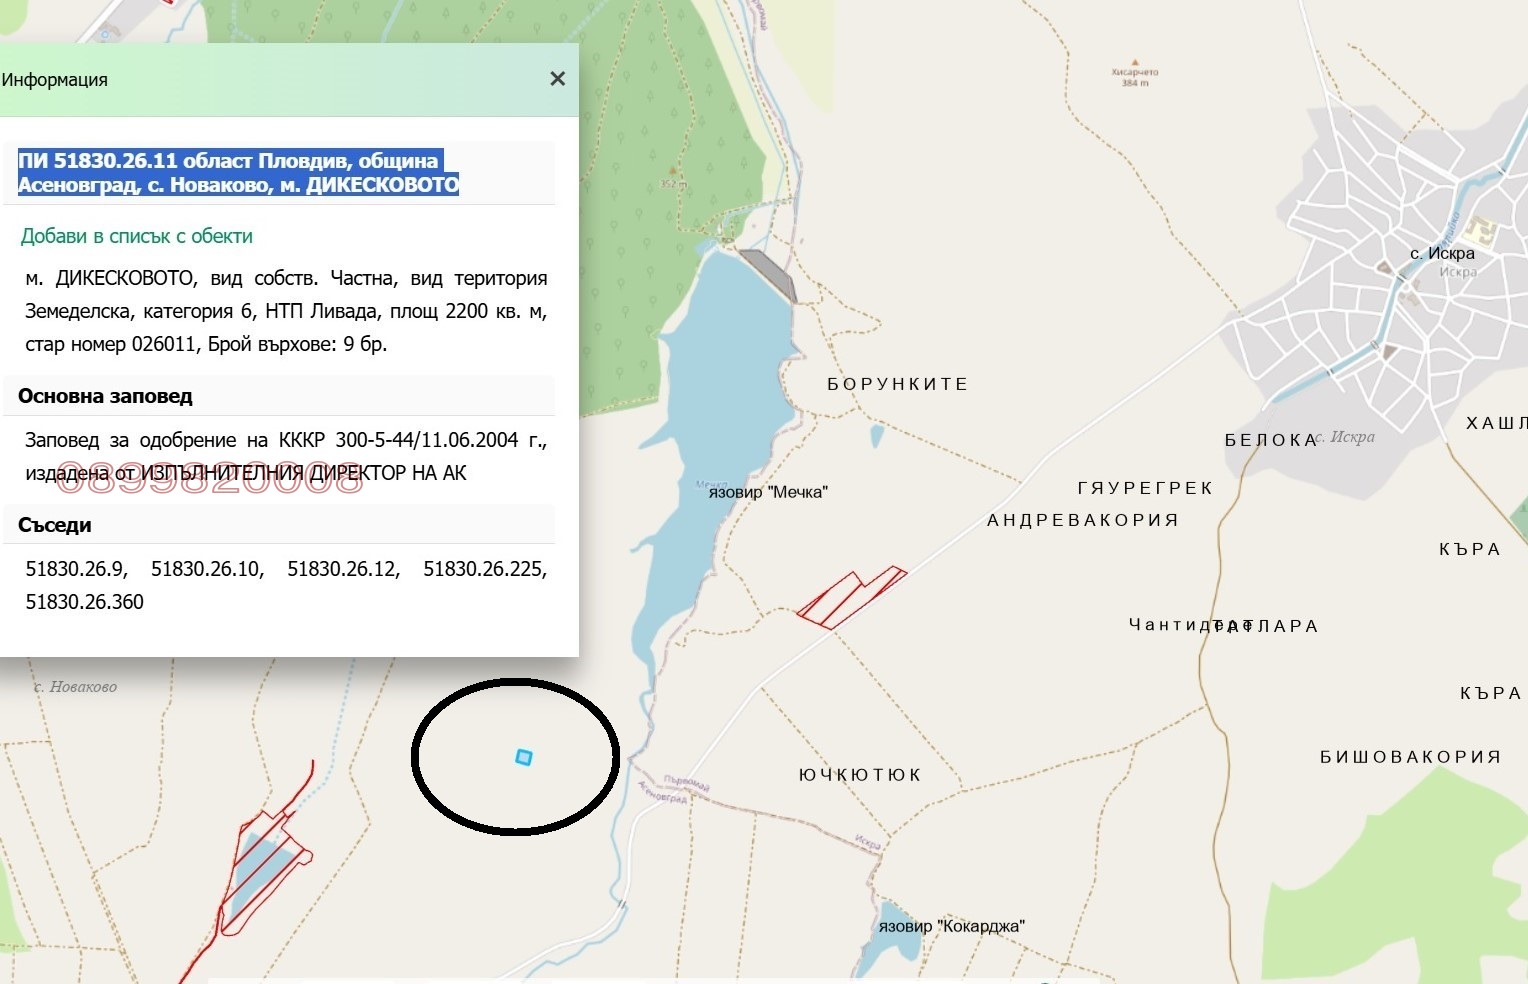Open neighbor parcel 51830.26.9
1528x984 pixels.
click(x=75, y=569)
